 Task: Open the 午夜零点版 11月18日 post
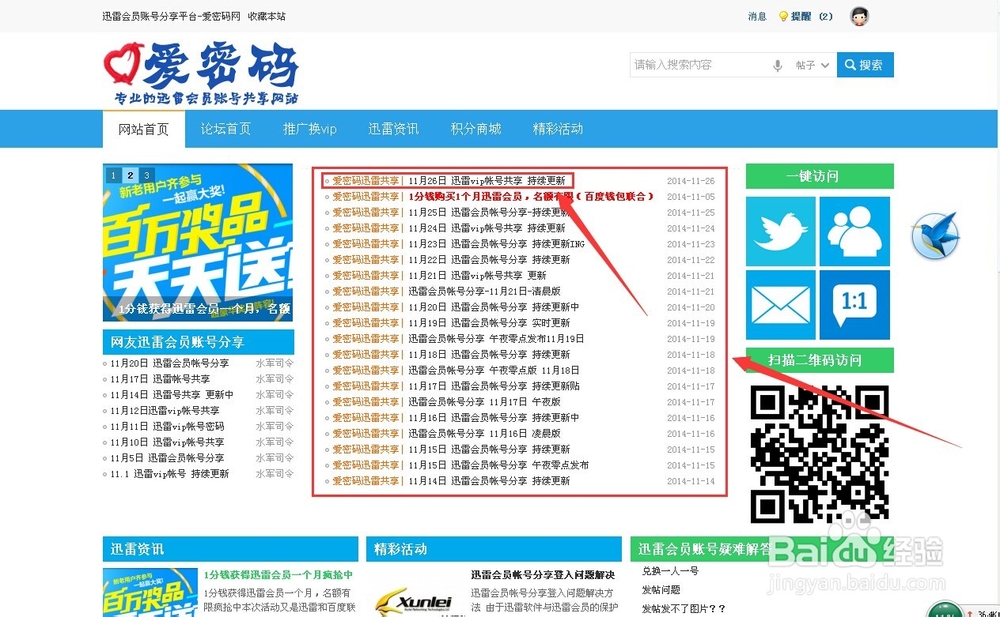[494, 370]
